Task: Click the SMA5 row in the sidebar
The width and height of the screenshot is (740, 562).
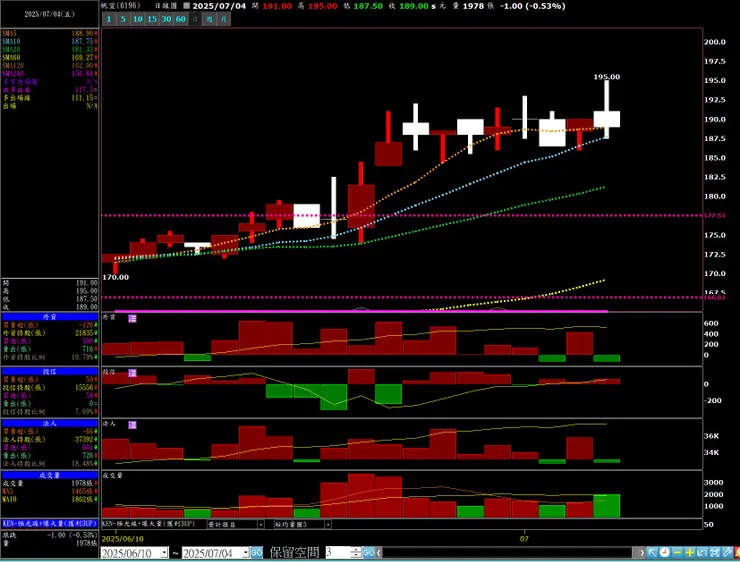Action: point(50,34)
